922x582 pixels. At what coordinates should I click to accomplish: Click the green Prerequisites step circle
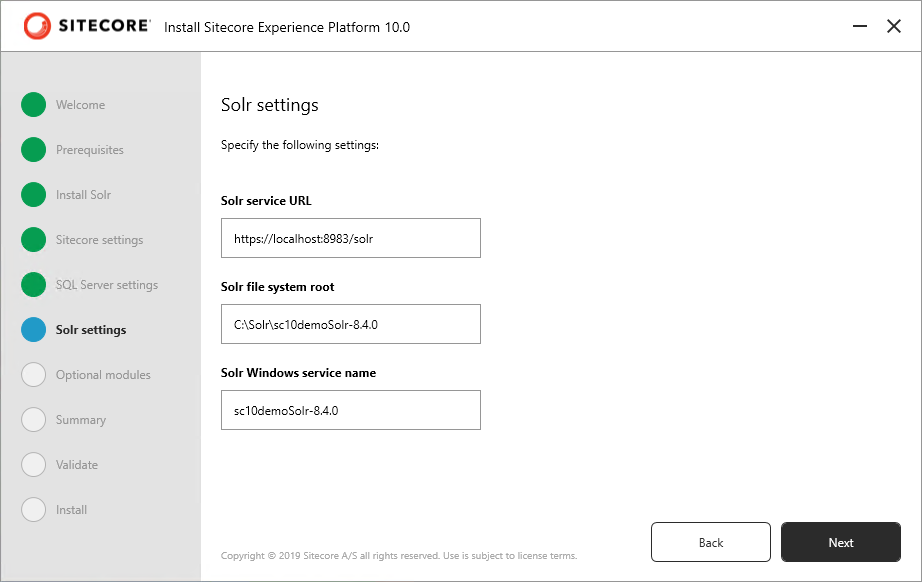tap(34, 149)
